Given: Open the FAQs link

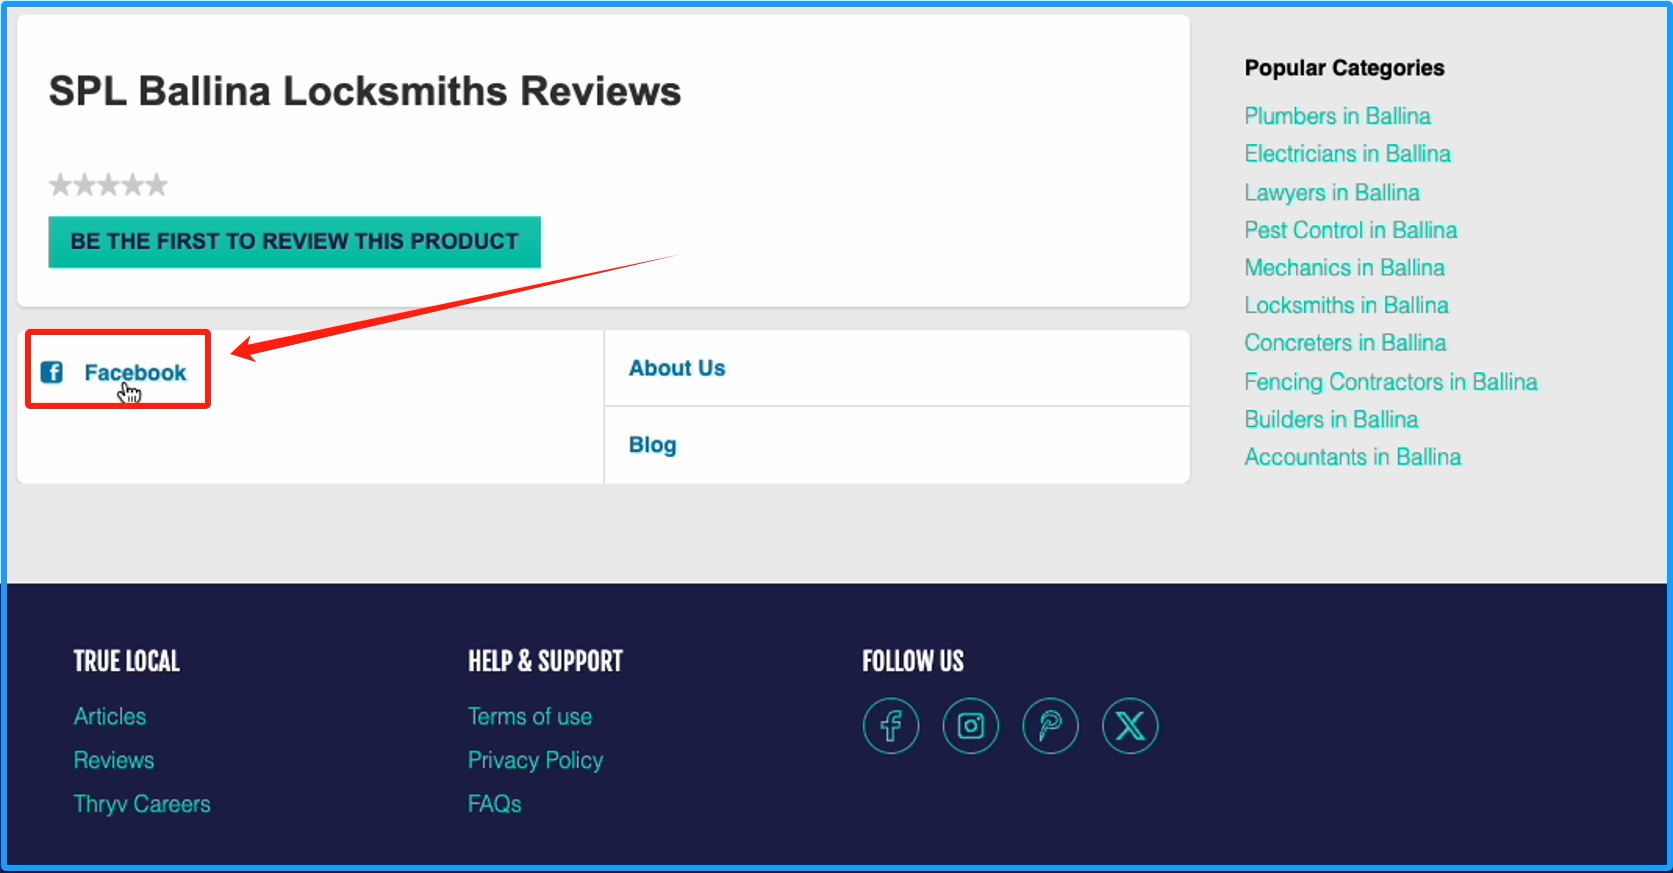Looking at the screenshot, I should coord(495,804).
